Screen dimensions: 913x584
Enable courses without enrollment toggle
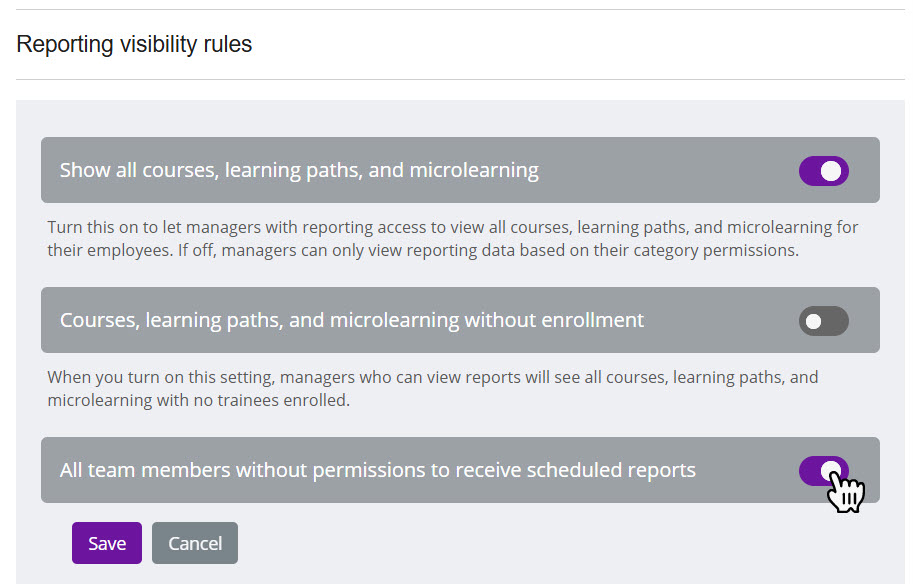click(823, 320)
